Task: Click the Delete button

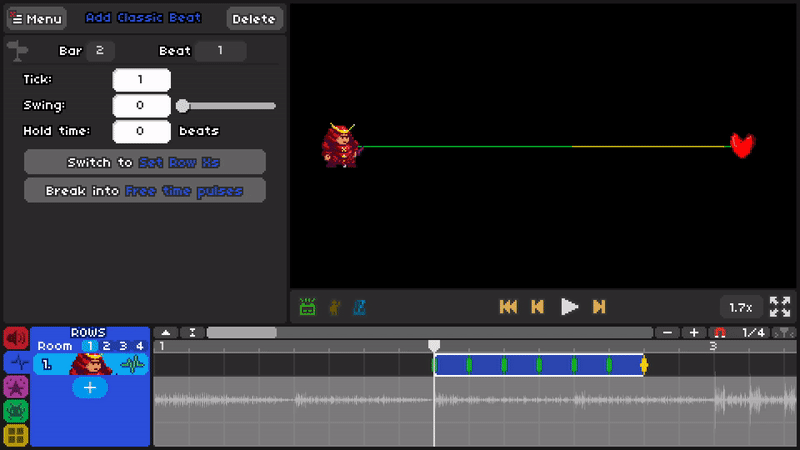Action: point(254,19)
